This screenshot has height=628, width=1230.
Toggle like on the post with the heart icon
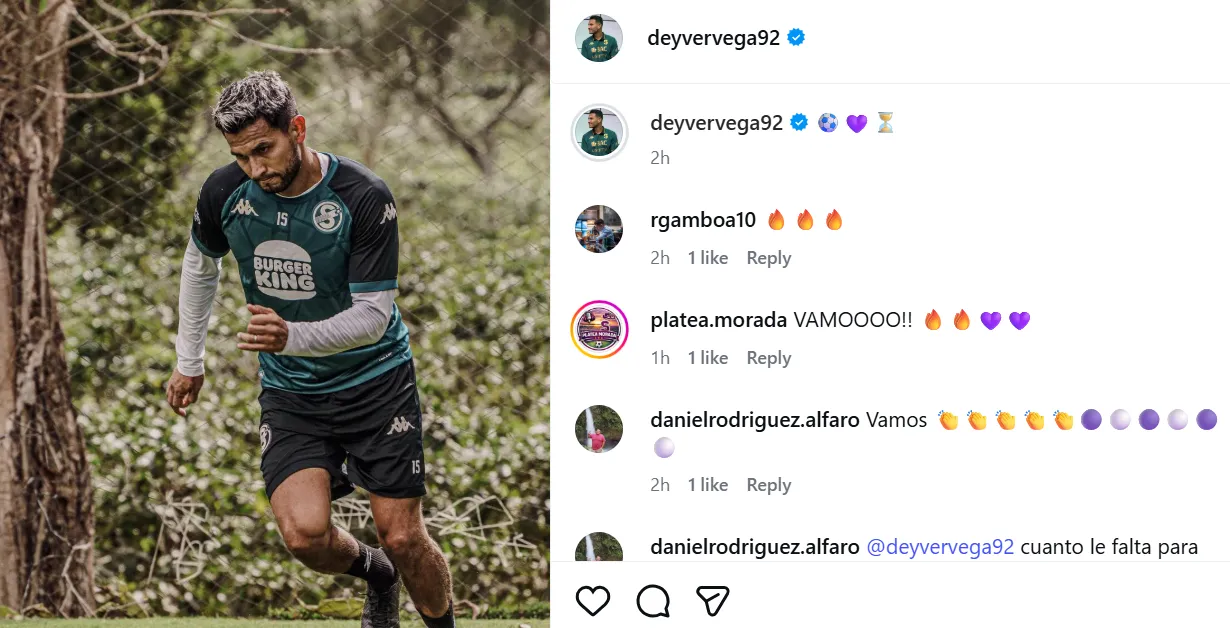tap(594, 601)
